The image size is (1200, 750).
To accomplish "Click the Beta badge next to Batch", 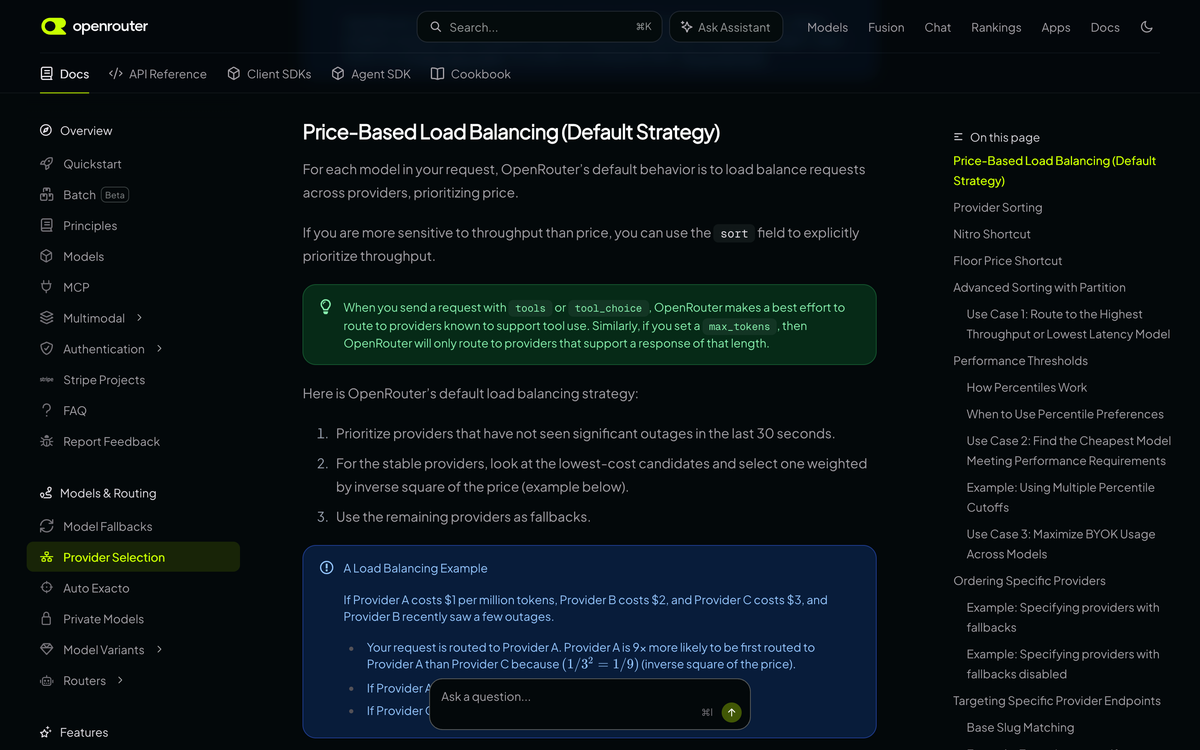I will pyautogui.click(x=115, y=195).
